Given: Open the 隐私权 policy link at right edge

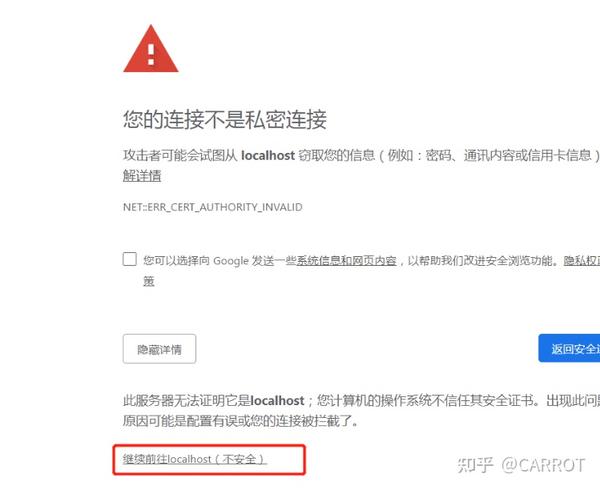Looking at the screenshot, I should 582,260.
